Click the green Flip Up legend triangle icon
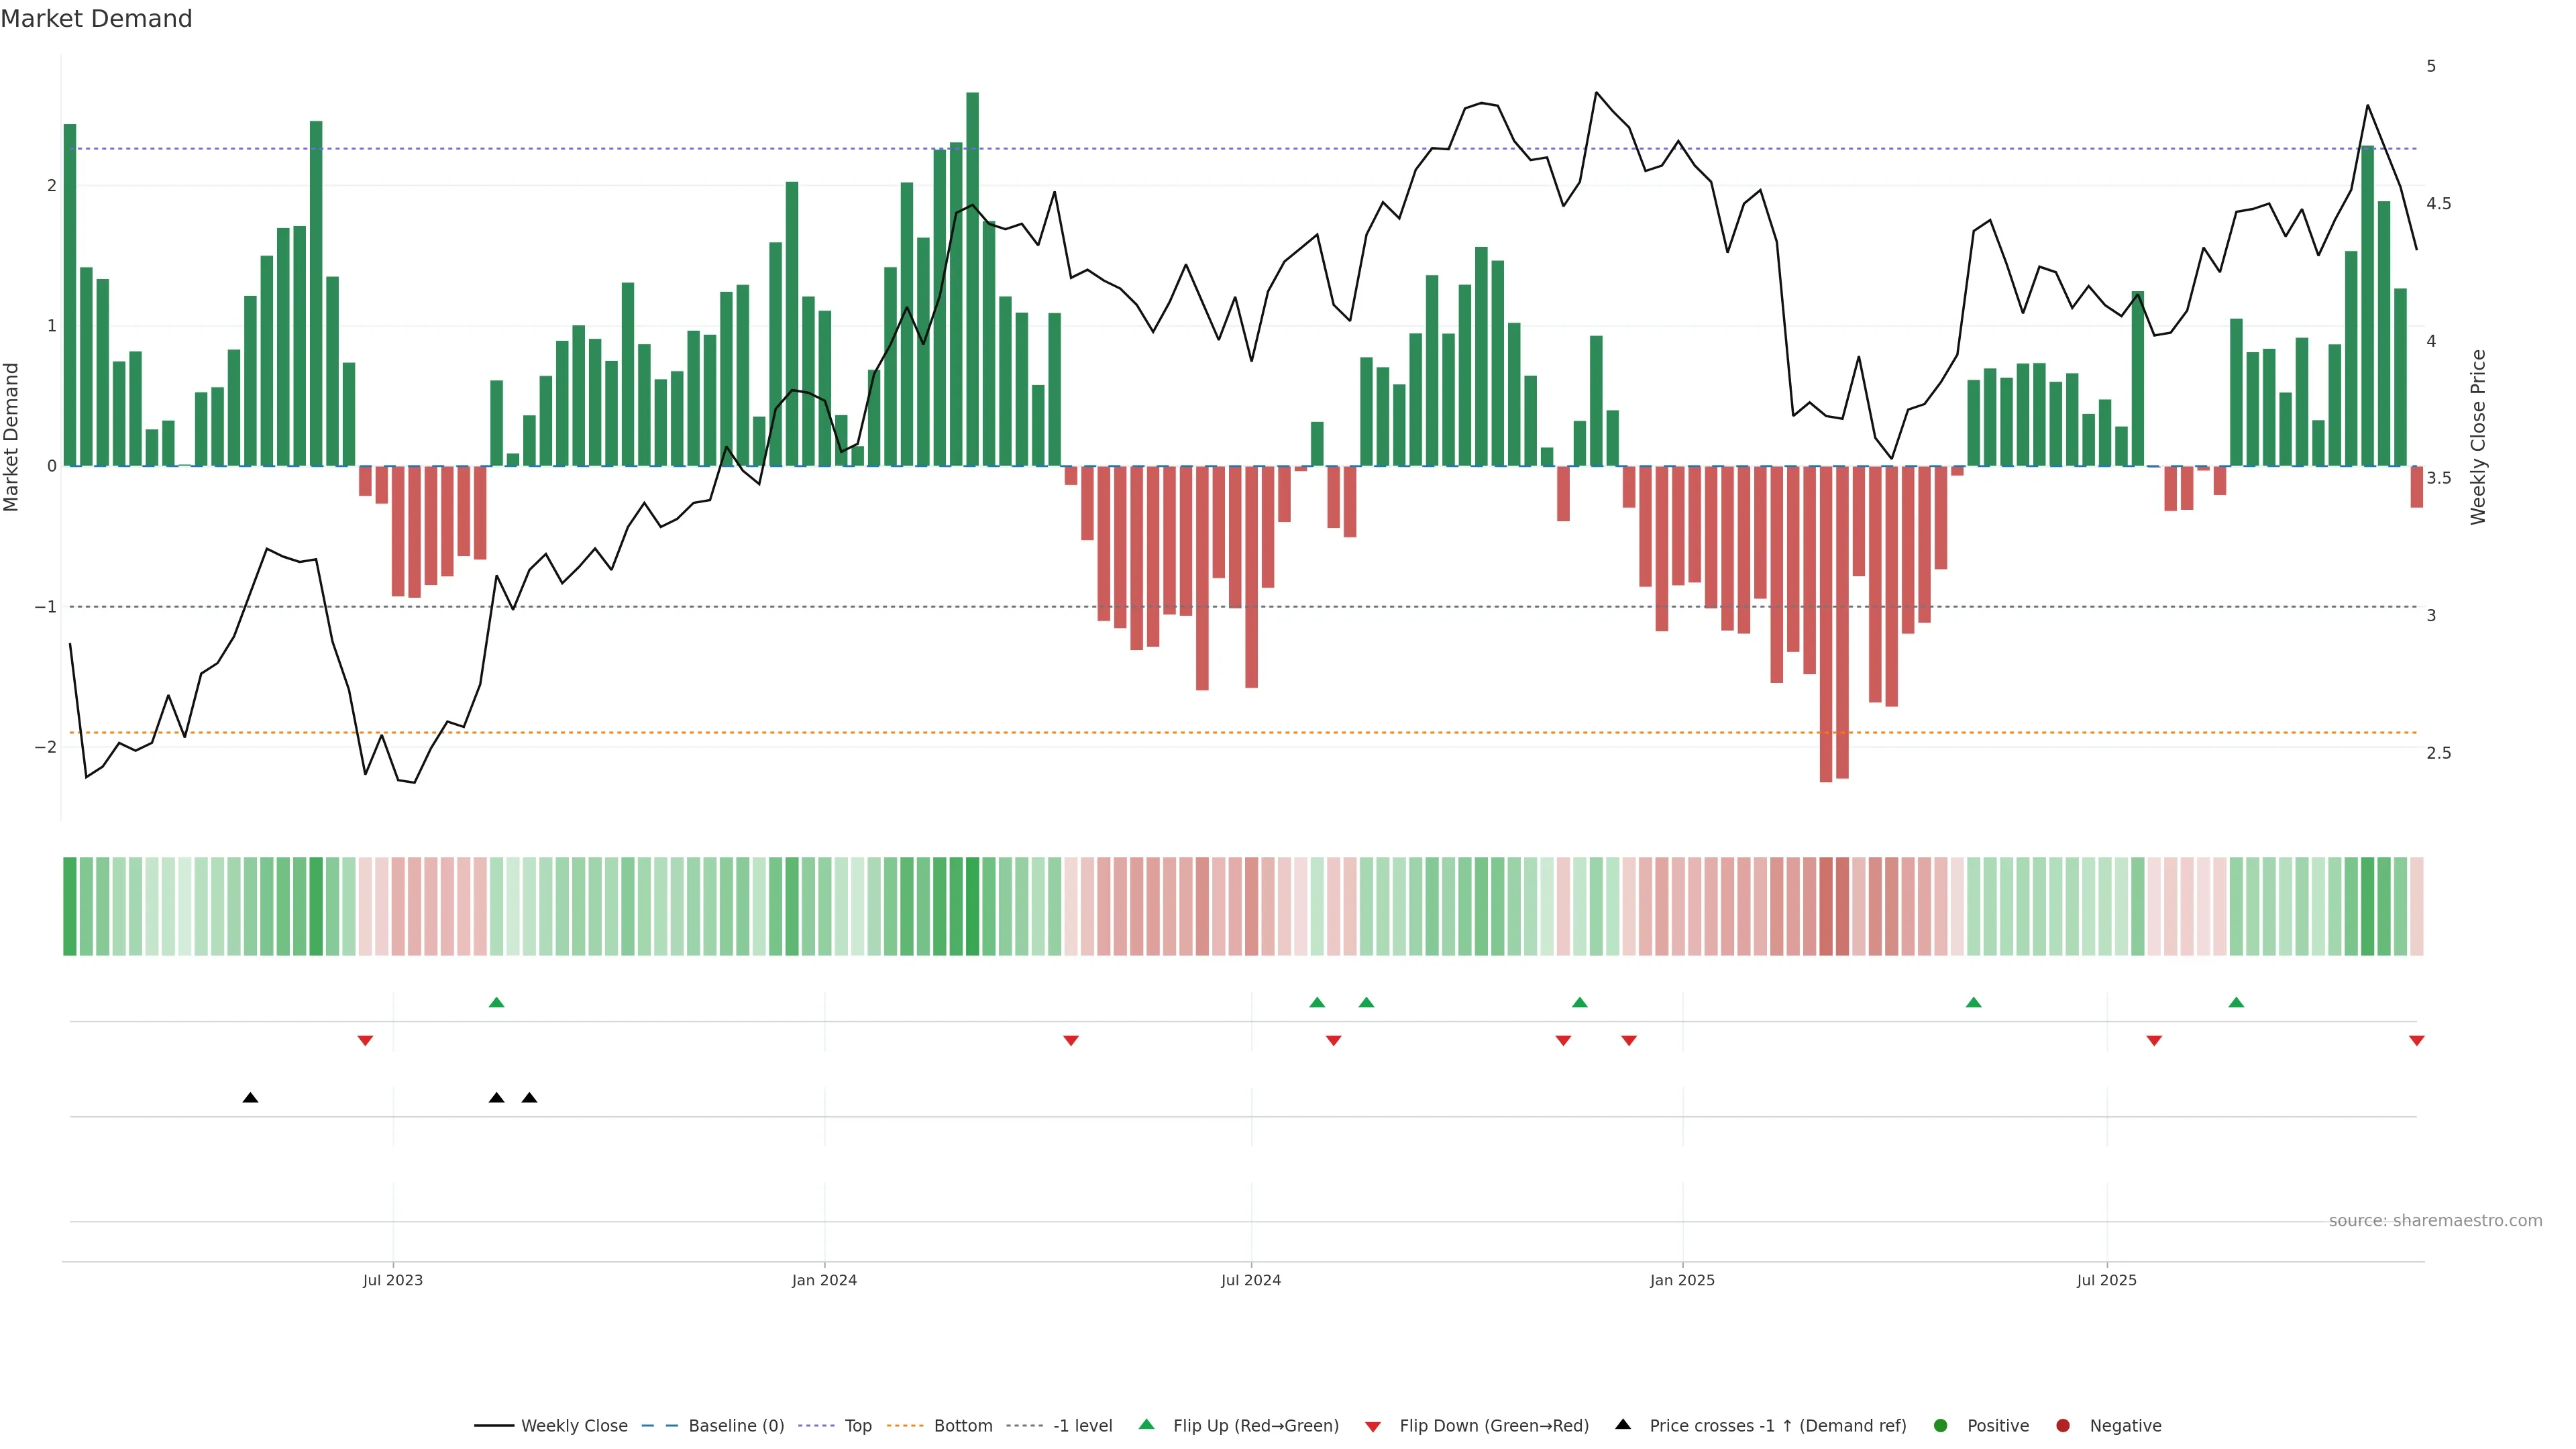 coord(1146,1424)
